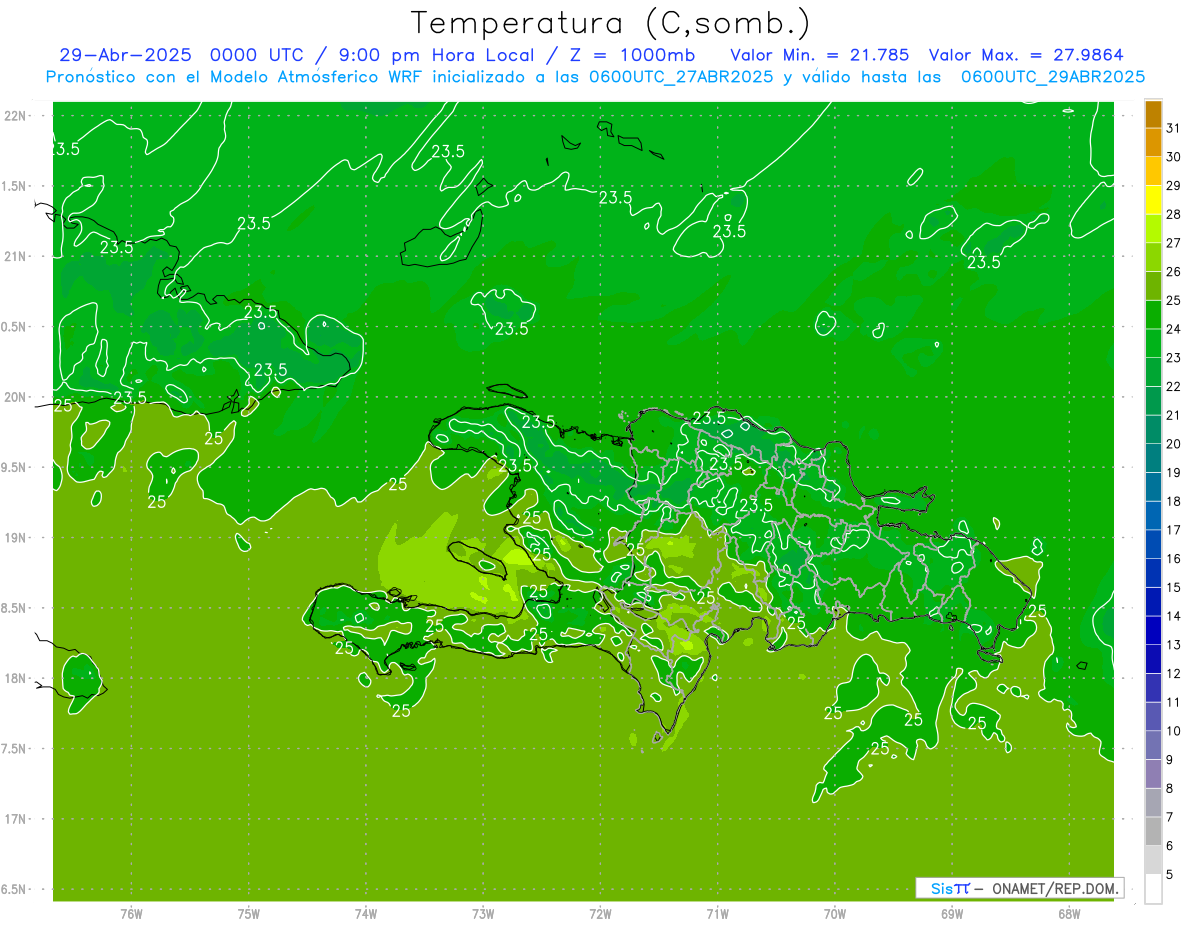Click the "19N" latitude axis label
The image size is (1200, 927).
(17, 538)
